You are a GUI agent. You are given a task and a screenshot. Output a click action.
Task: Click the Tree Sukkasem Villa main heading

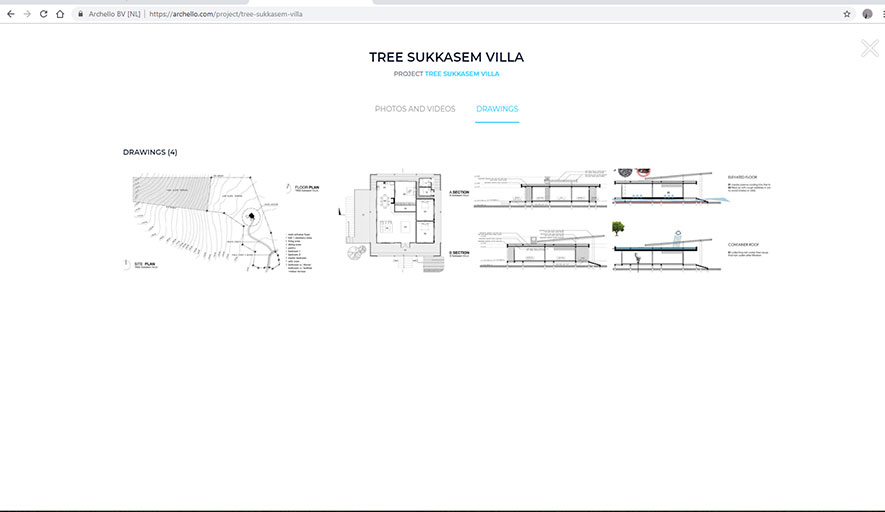pyautogui.click(x=446, y=57)
